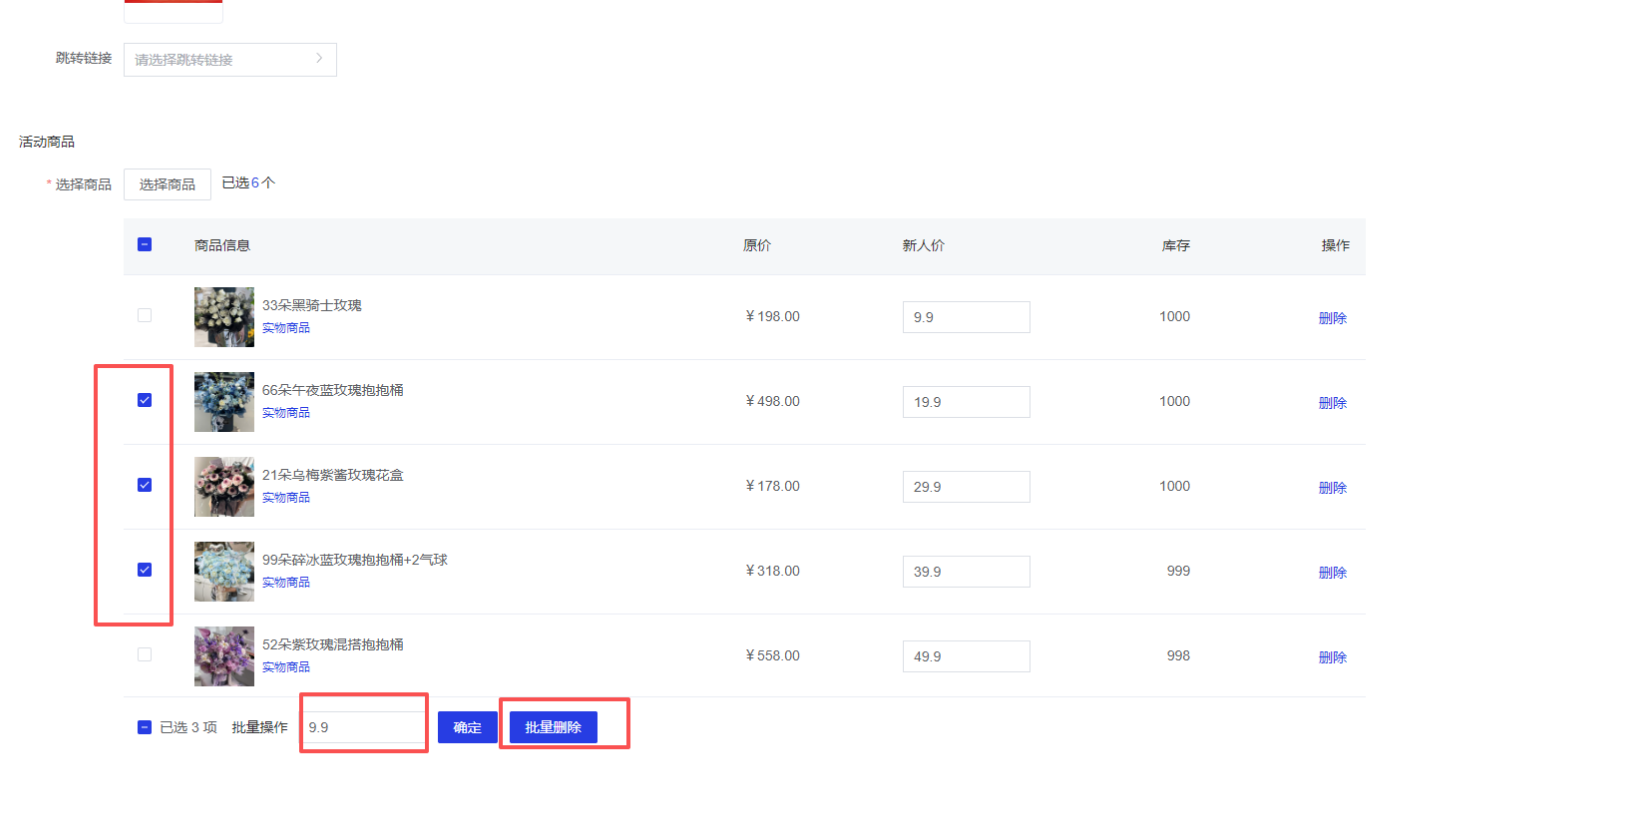Open the 66朵午夜蓝玫瑰抱抱桶 product image
The image size is (1648, 814).
224,402
